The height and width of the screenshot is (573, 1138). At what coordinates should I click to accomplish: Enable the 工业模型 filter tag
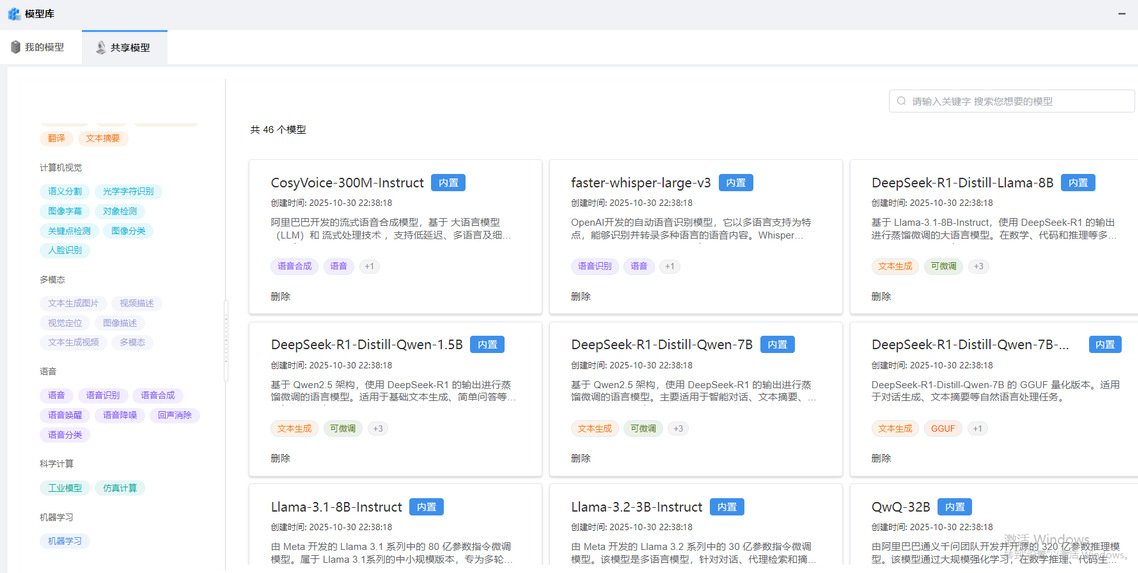point(65,488)
